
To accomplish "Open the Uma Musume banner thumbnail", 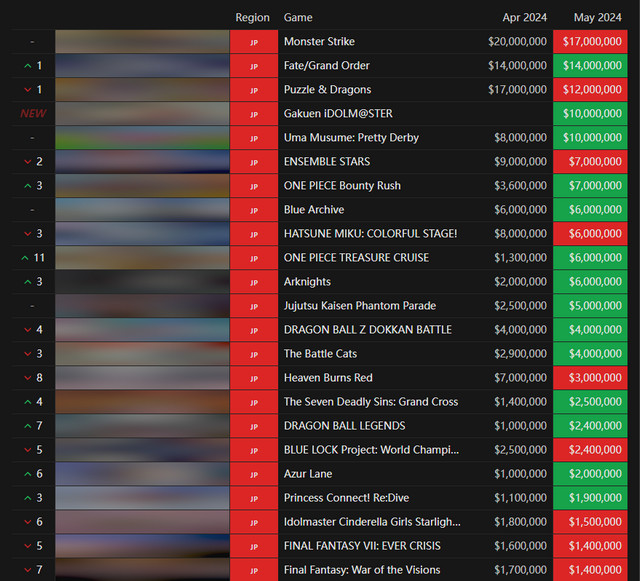I will pos(142,138).
